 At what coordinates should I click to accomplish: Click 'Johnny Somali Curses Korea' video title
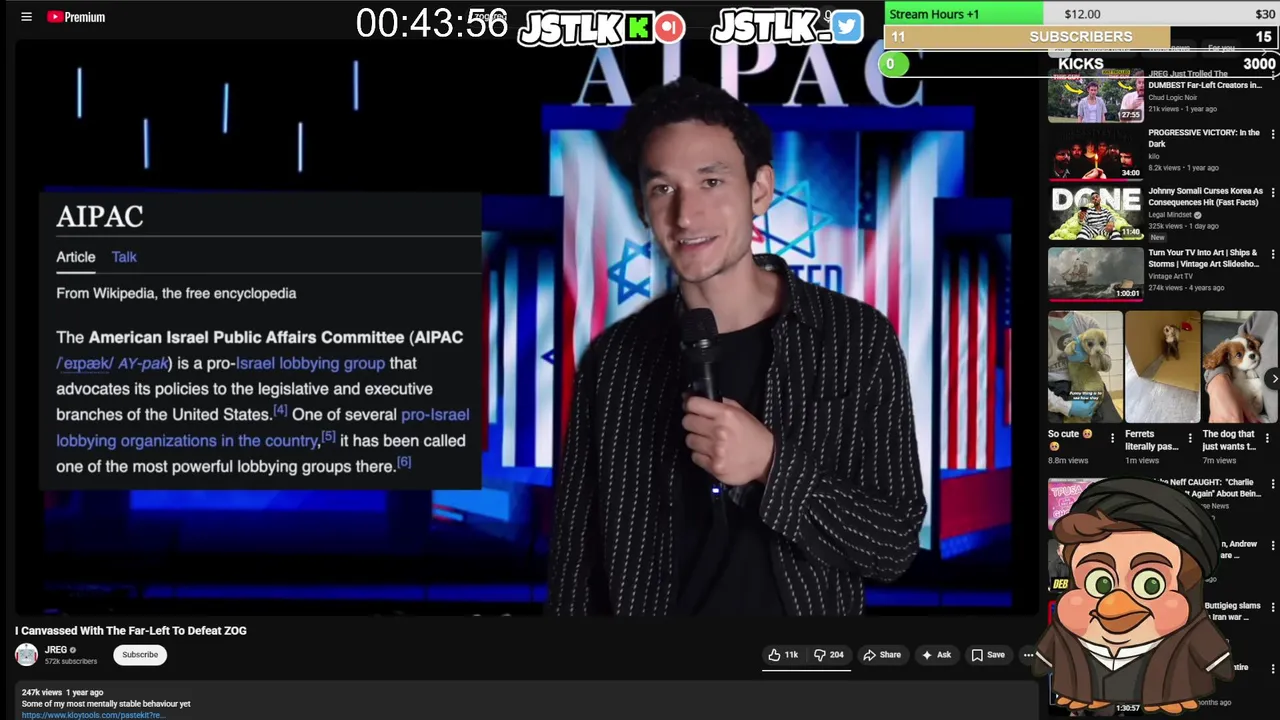(x=1205, y=196)
